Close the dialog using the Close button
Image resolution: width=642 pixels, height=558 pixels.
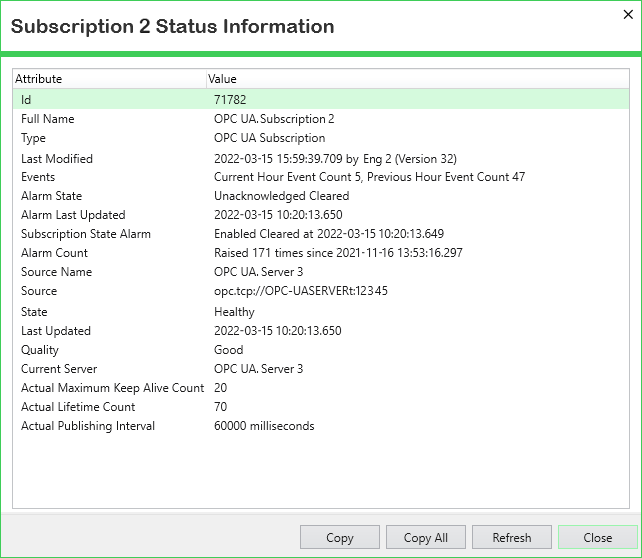point(597,537)
